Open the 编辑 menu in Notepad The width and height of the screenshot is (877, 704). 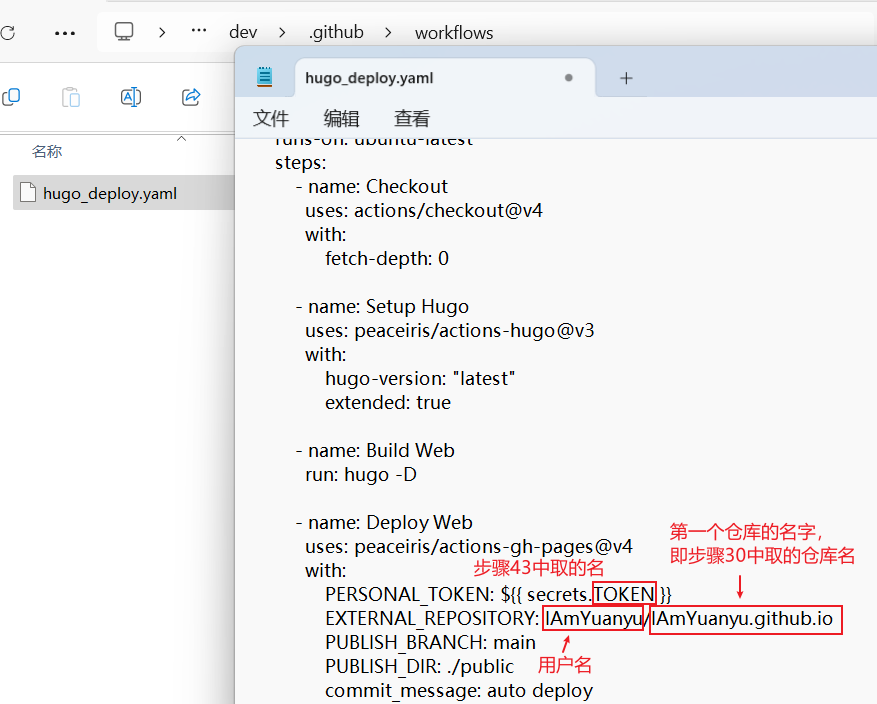pyautogui.click(x=341, y=119)
